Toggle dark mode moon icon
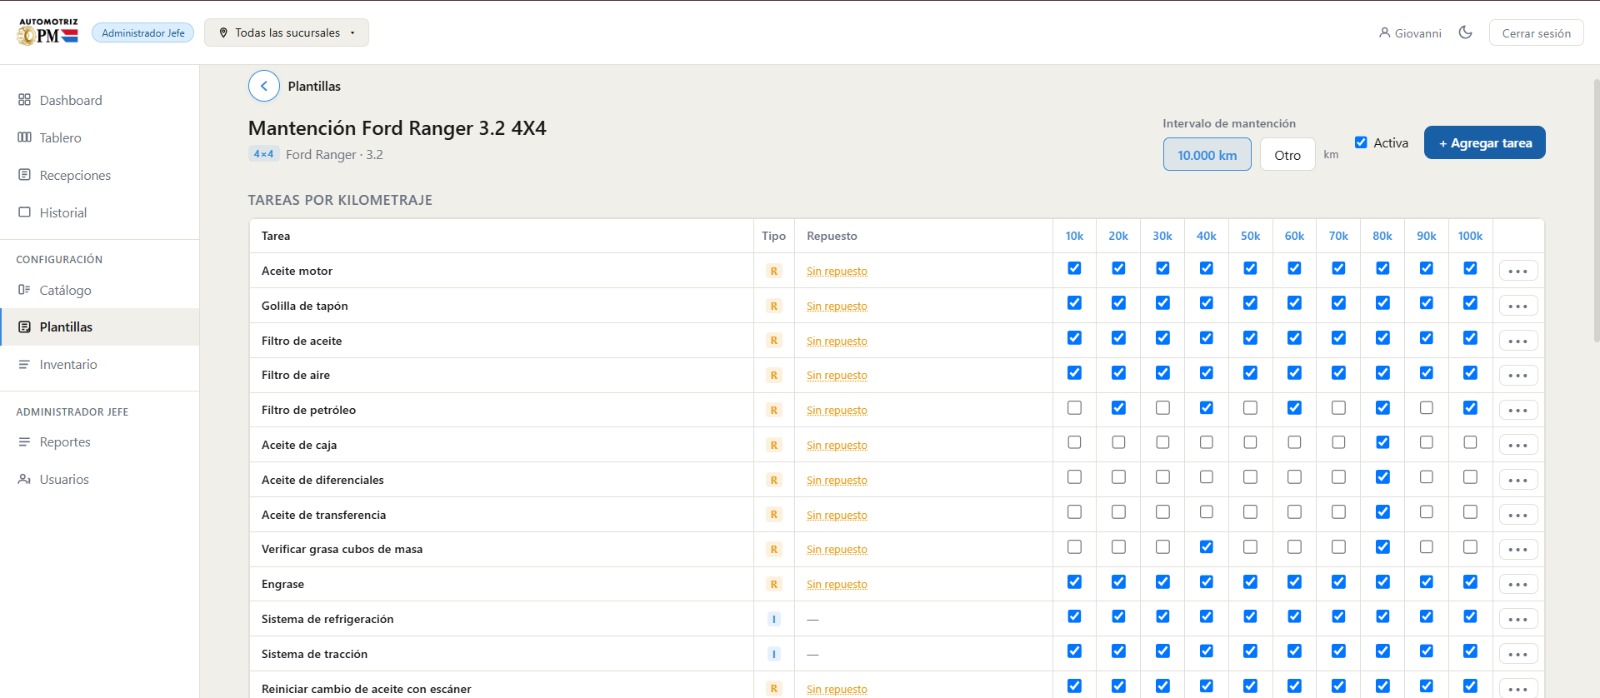1600x698 pixels. tap(1465, 32)
